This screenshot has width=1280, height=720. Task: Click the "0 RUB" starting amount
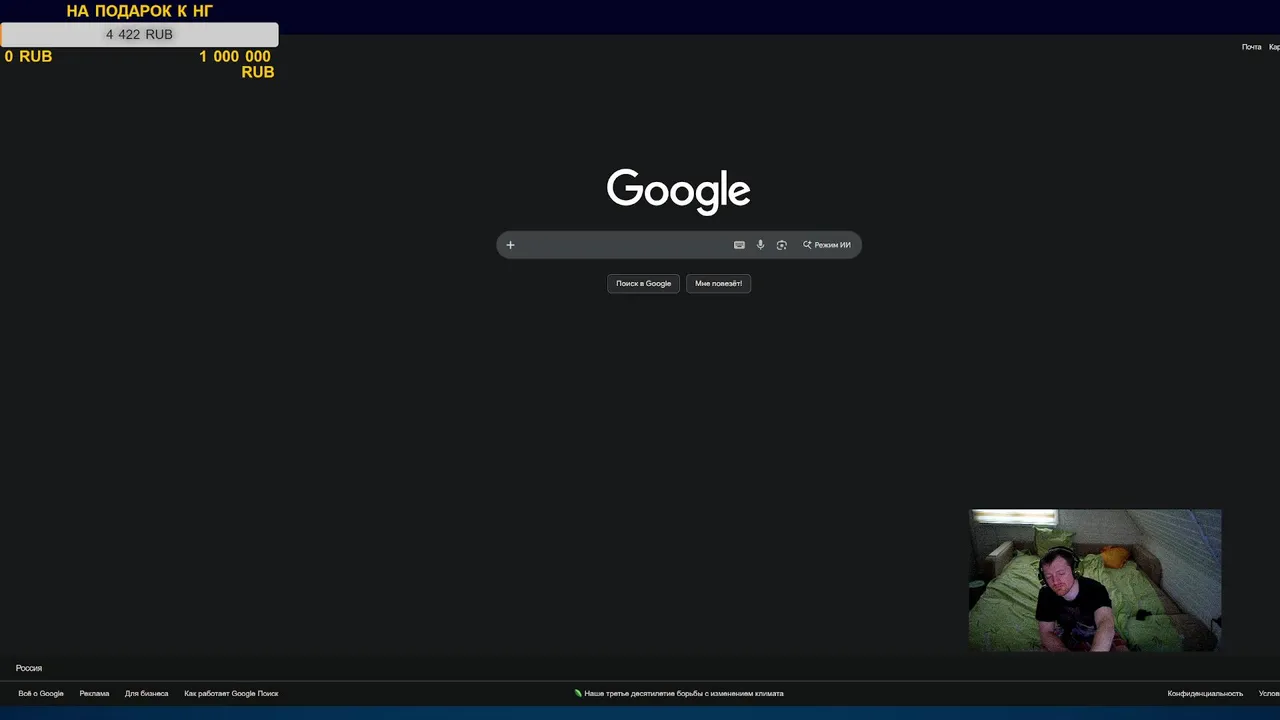pos(28,56)
